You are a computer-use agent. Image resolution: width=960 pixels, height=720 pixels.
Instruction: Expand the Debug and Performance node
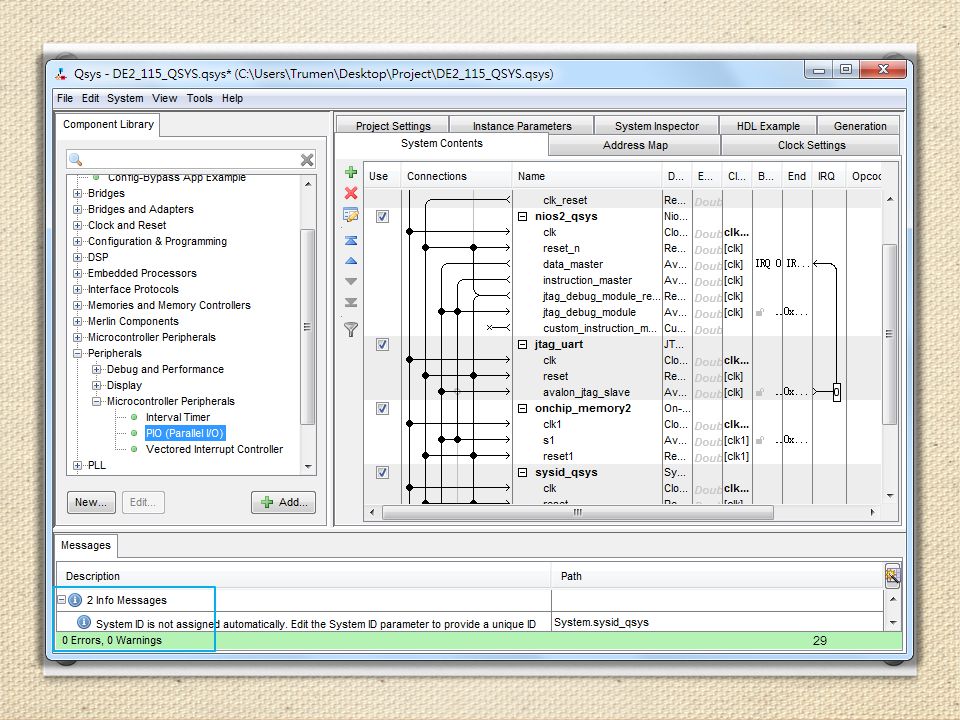(96, 369)
